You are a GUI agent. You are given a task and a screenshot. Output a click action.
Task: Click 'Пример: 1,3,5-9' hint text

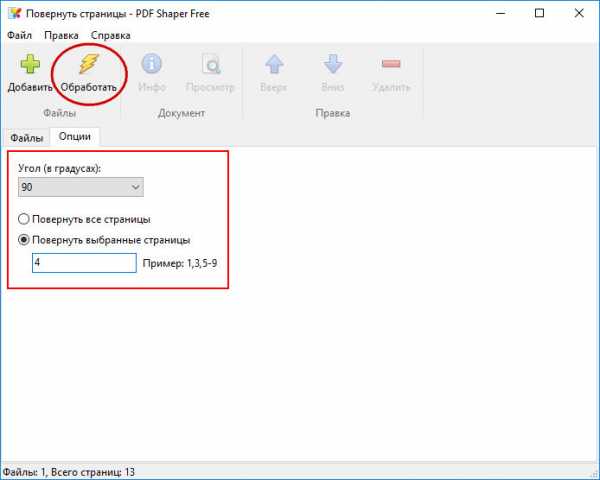(x=180, y=263)
